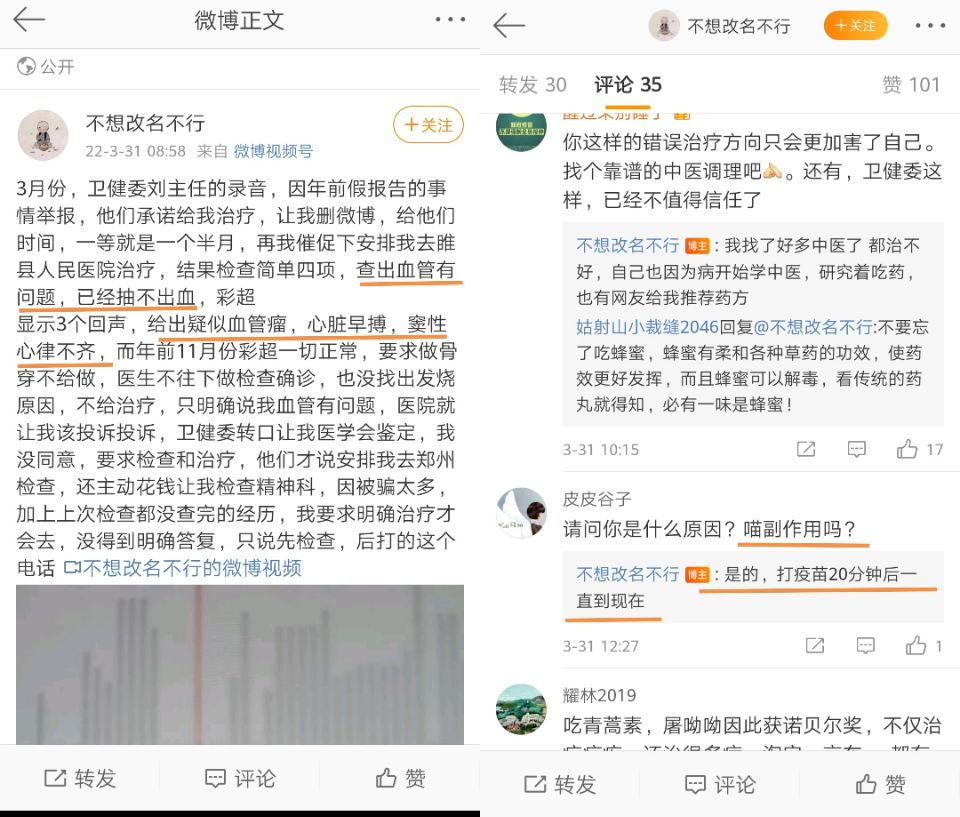Screen dimensions: 960x817
Task: Tap the reply icon on the 皮皮谷子 comment
Action: coord(865,646)
